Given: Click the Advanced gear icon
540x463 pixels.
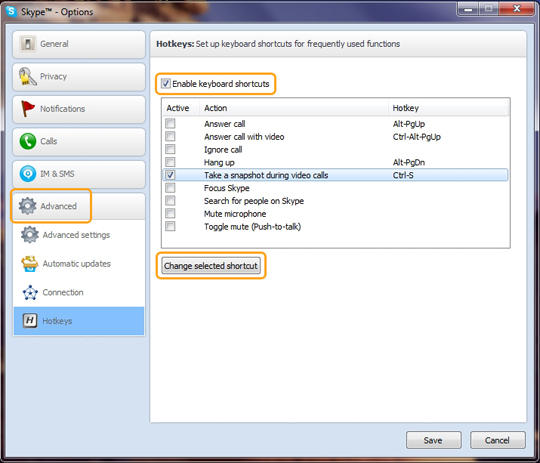Looking at the screenshot, I should tap(28, 206).
